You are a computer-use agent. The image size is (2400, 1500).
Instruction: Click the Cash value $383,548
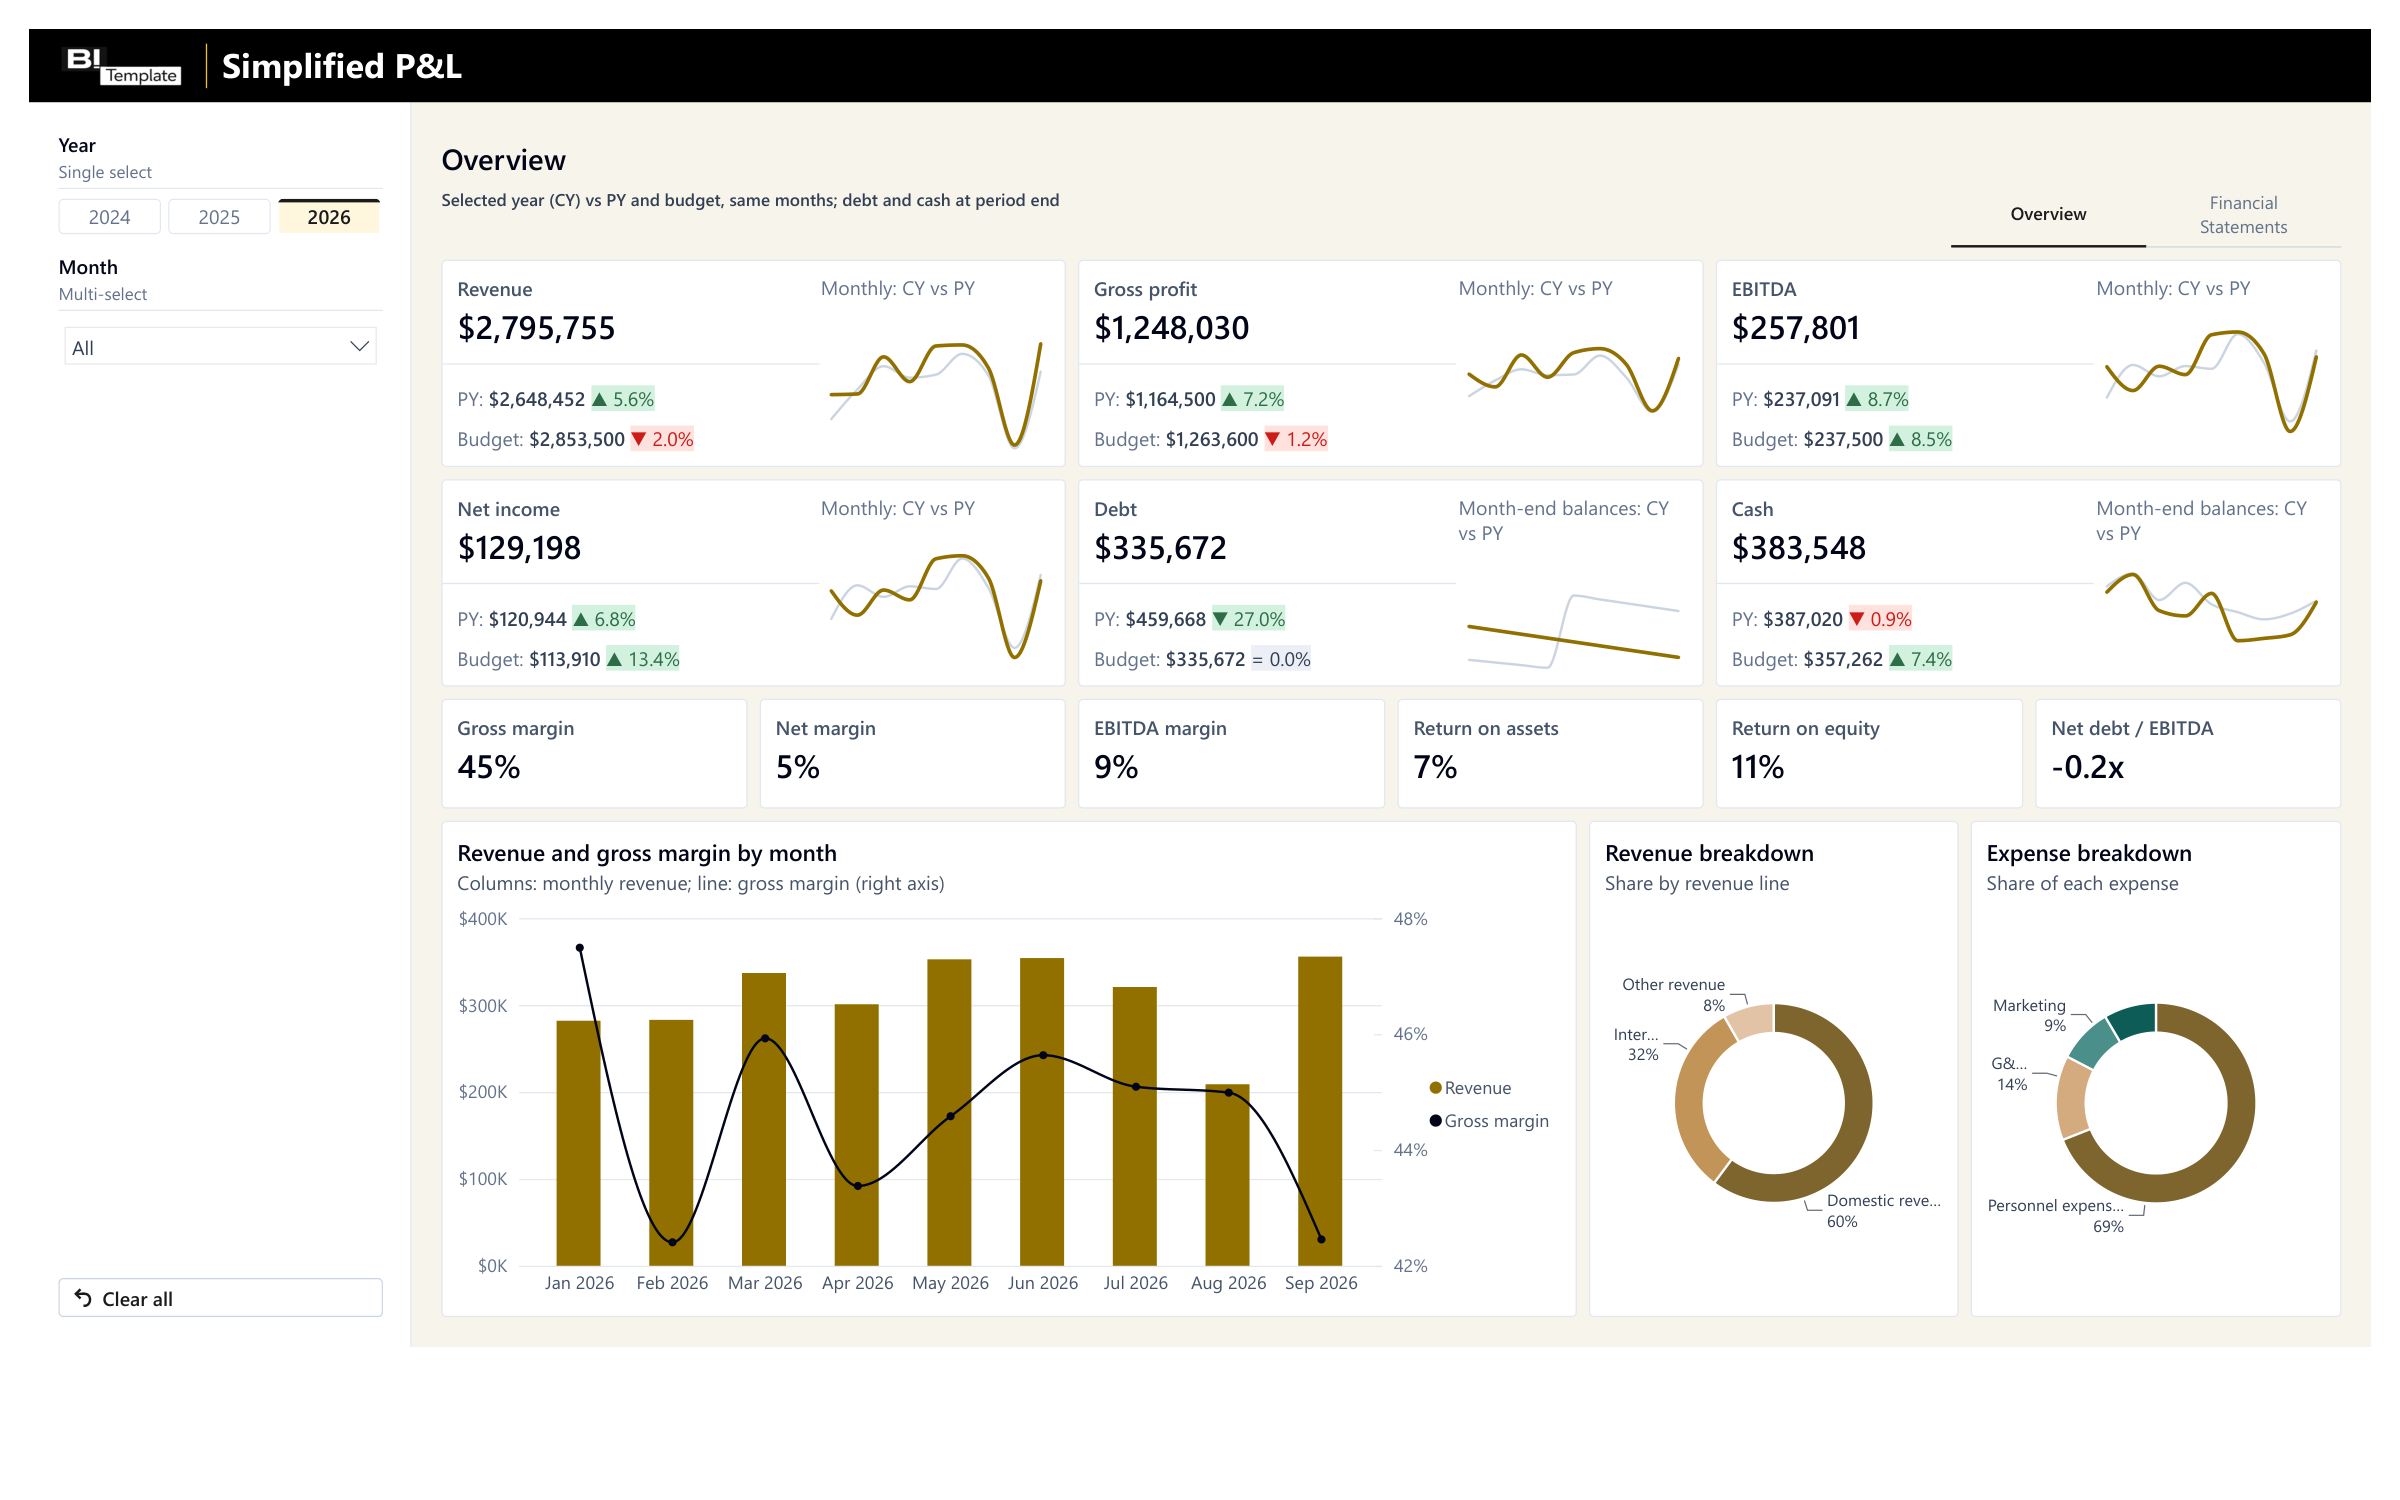(x=1798, y=548)
